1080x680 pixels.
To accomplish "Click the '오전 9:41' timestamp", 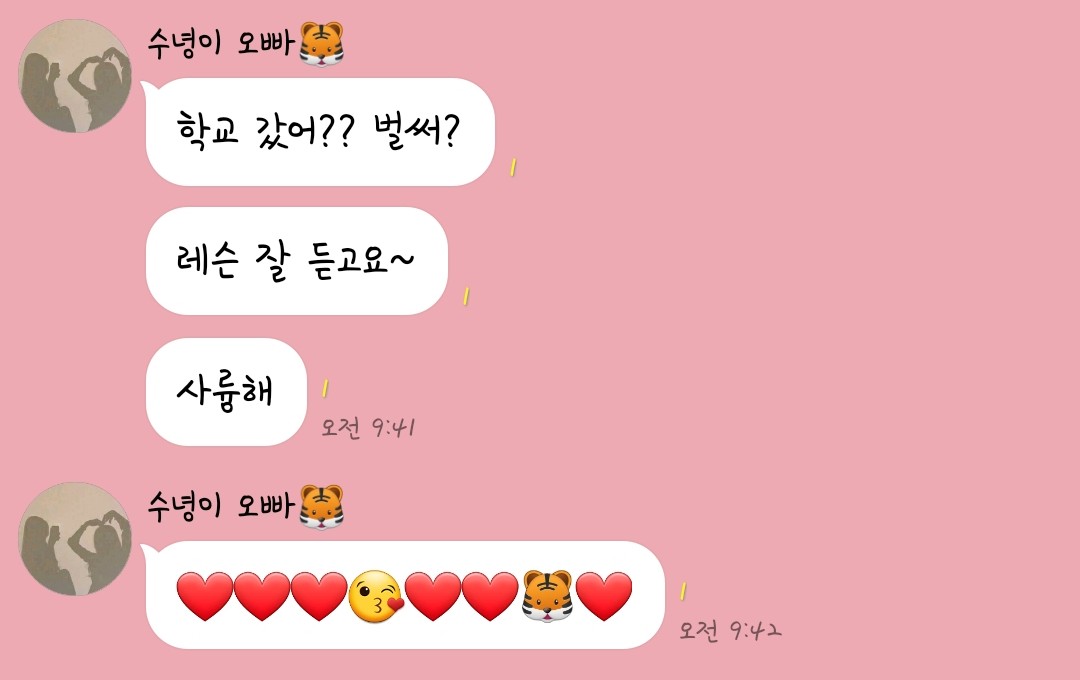I will point(368,428).
